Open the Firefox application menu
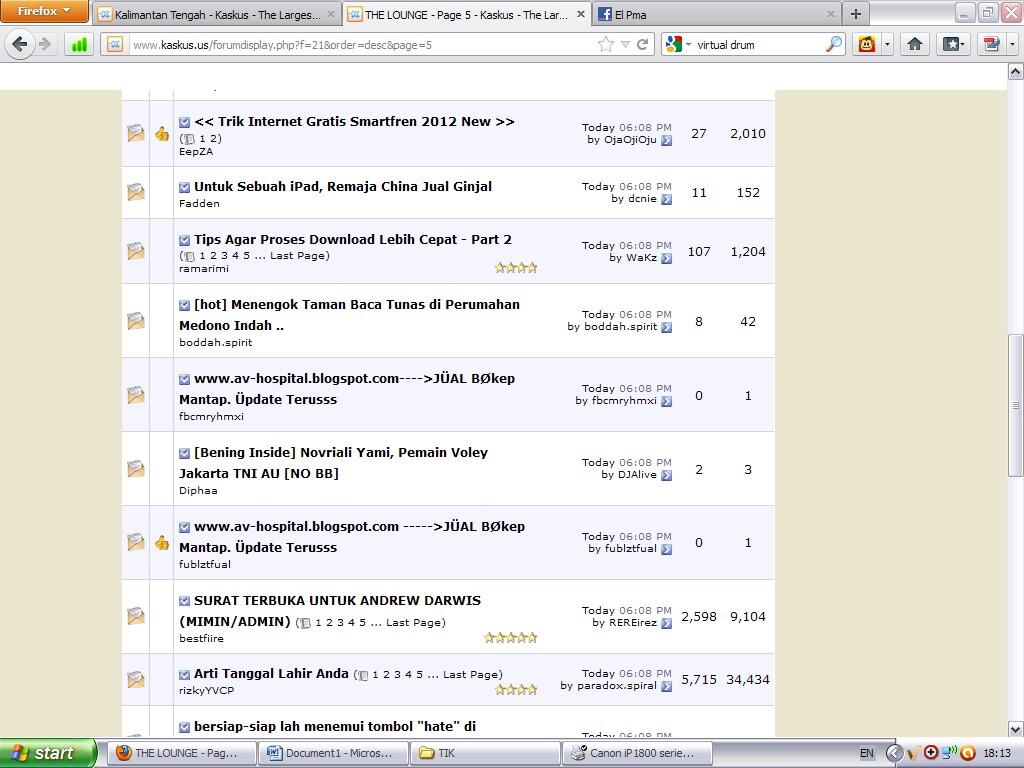Image resolution: width=1024 pixels, height=768 pixels. point(44,11)
